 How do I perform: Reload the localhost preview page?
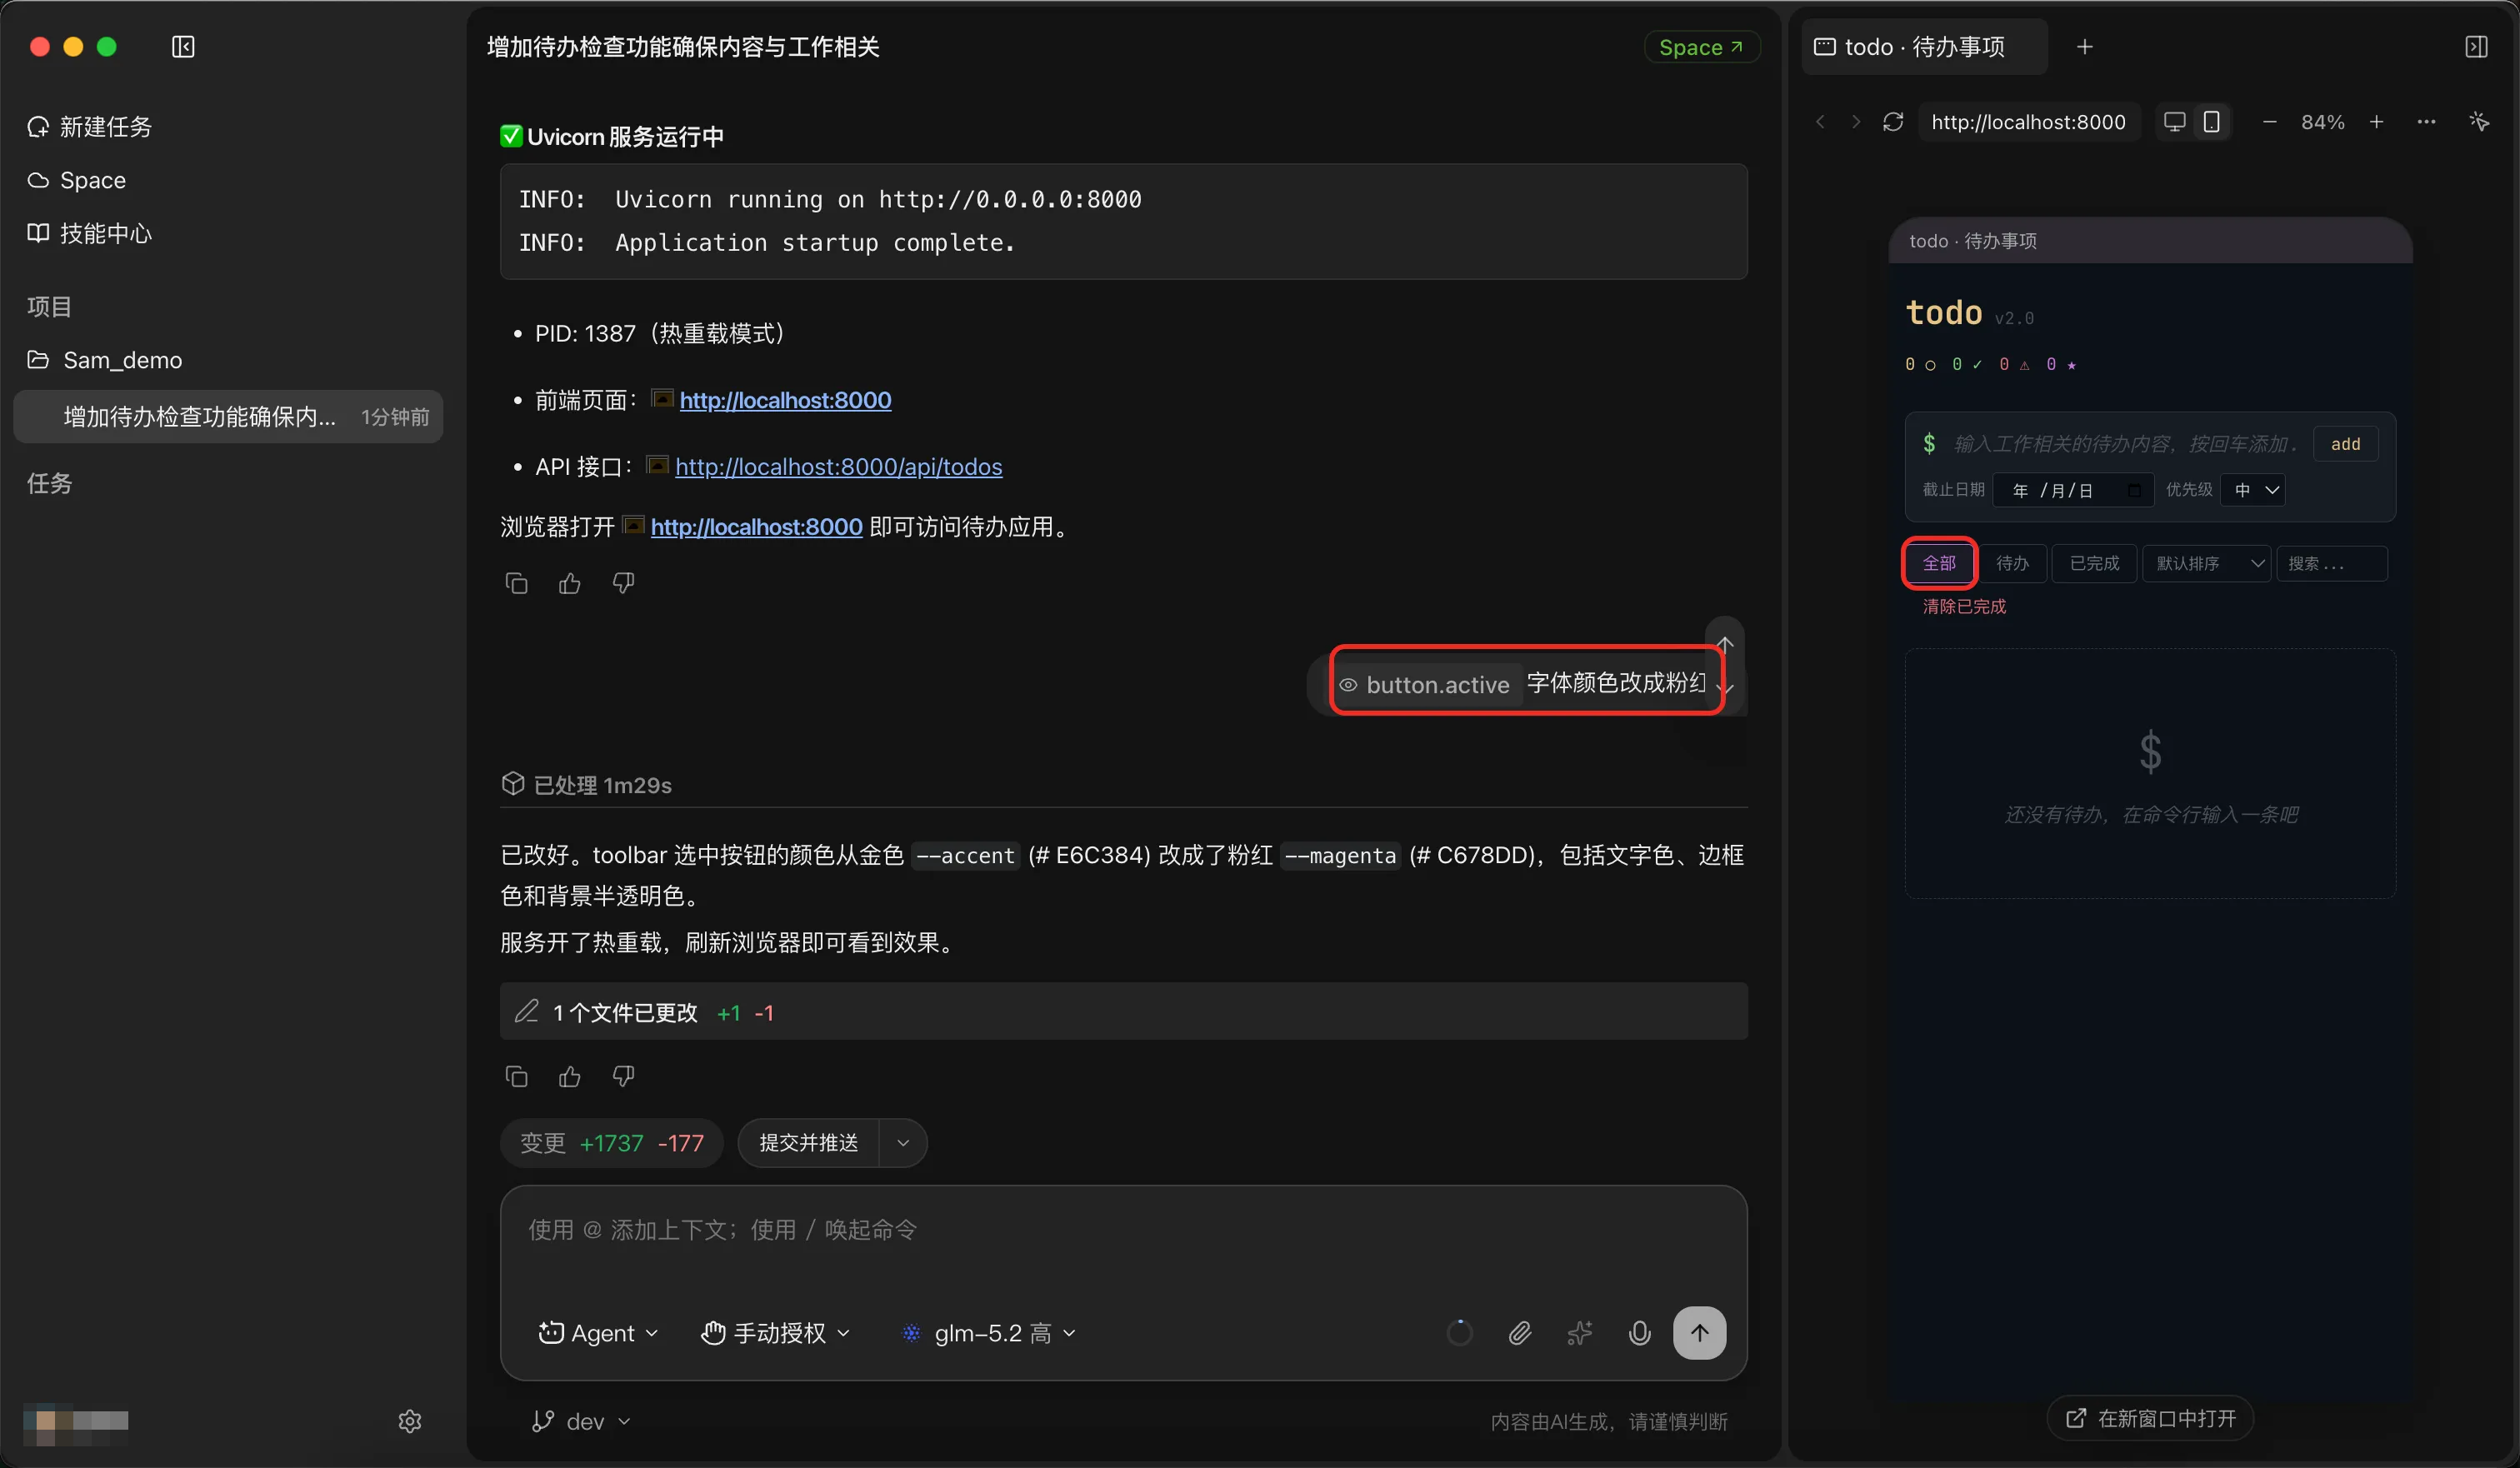tap(1893, 122)
